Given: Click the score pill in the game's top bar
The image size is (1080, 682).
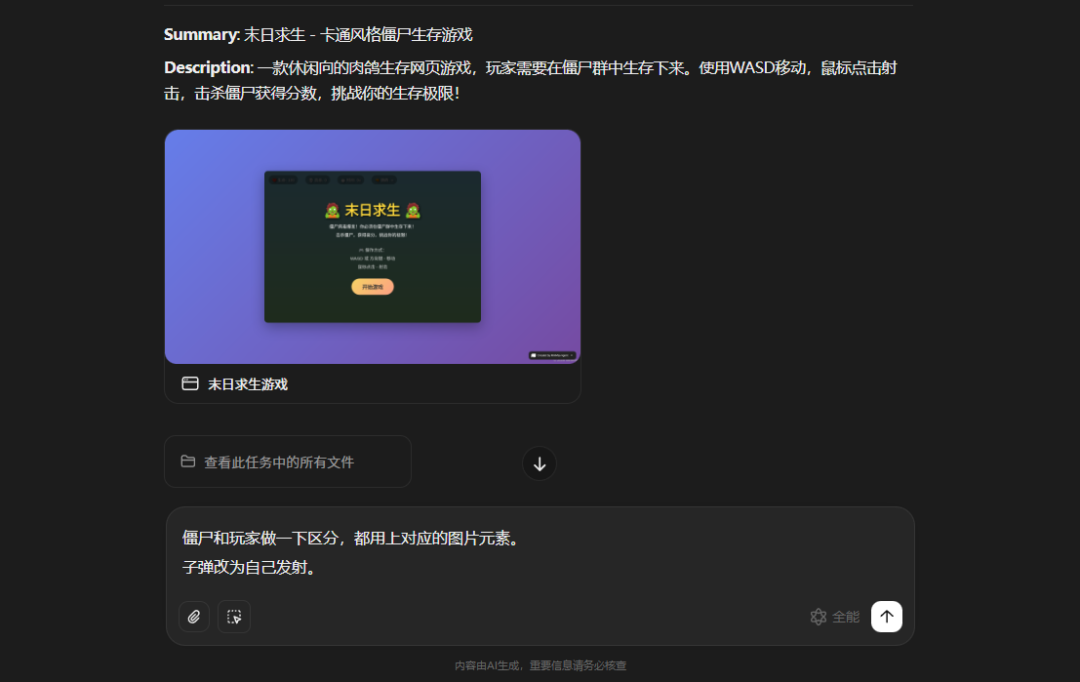Looking at the screenshot, I should point(317,180).
